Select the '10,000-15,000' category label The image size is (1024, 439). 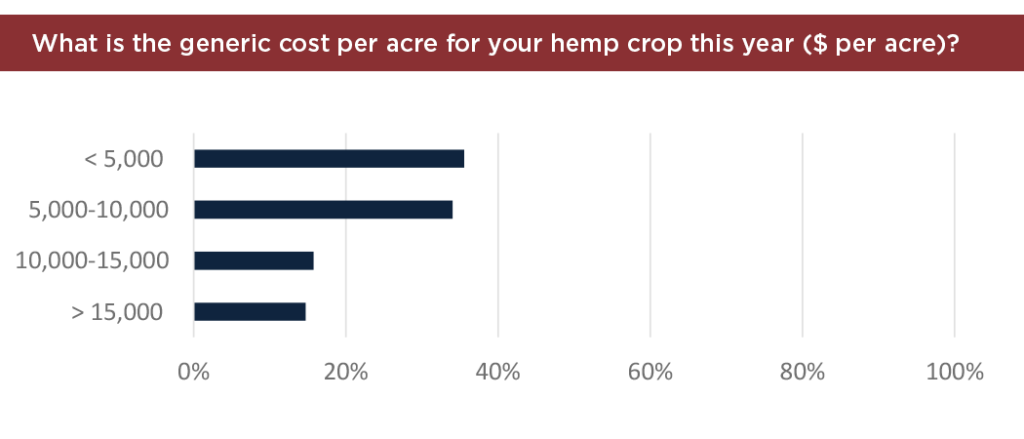click(x=92, y=261)
